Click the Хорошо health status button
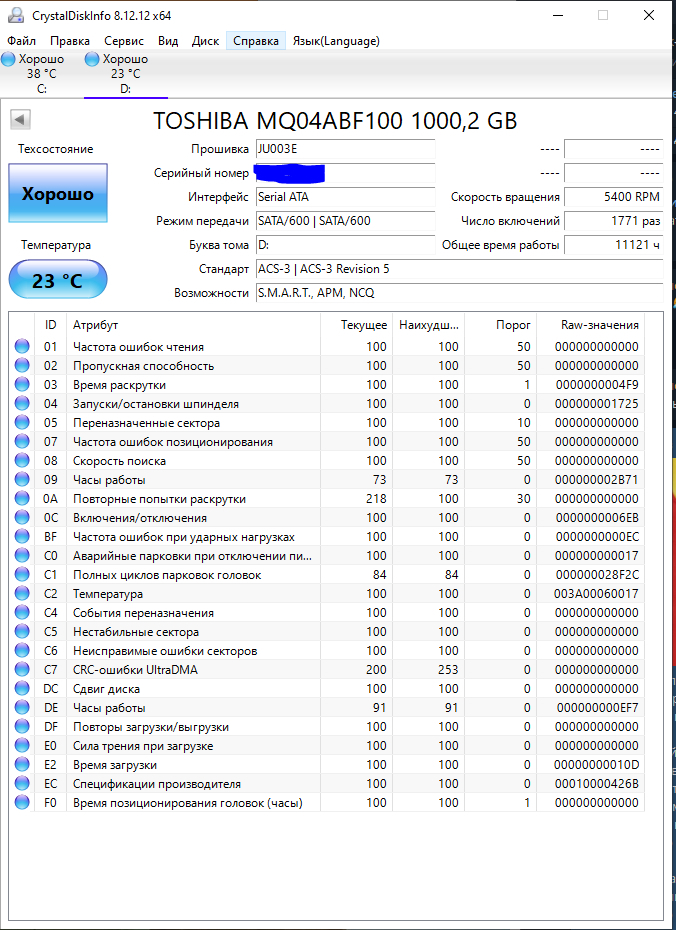676x930 pixels. point(58,194)
